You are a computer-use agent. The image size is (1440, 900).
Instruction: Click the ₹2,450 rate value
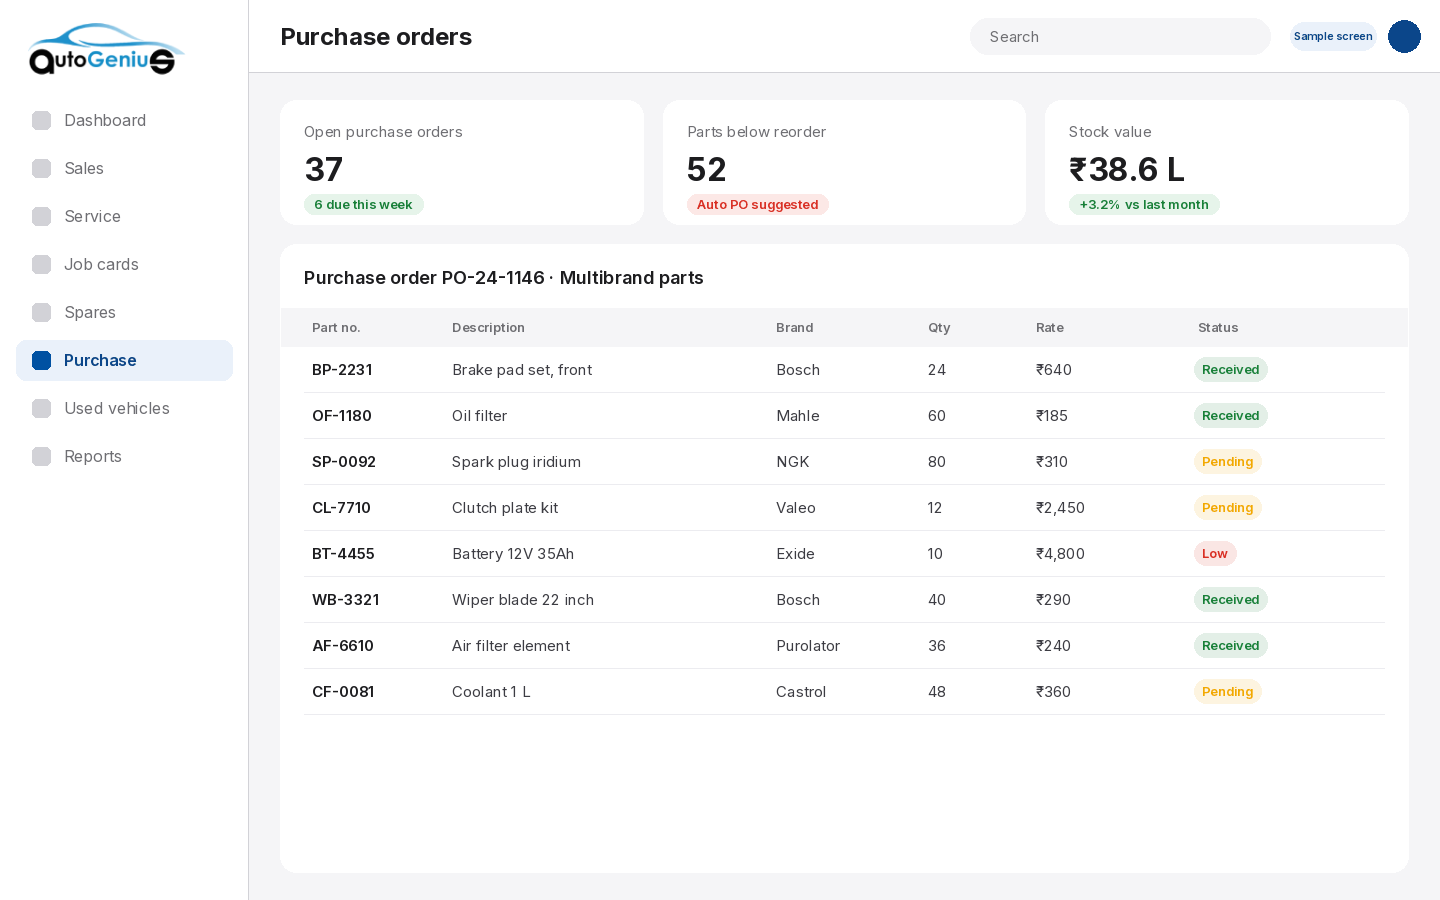coord(1060,508)
